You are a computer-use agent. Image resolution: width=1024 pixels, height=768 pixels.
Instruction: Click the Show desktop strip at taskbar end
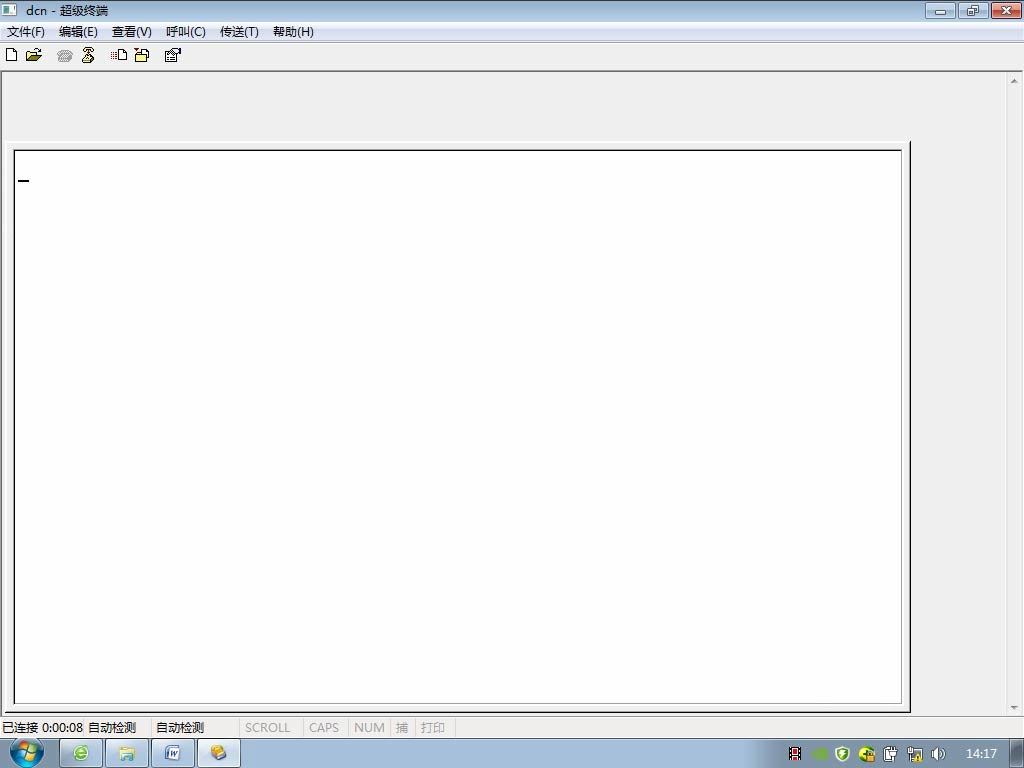click(1017, 753)
